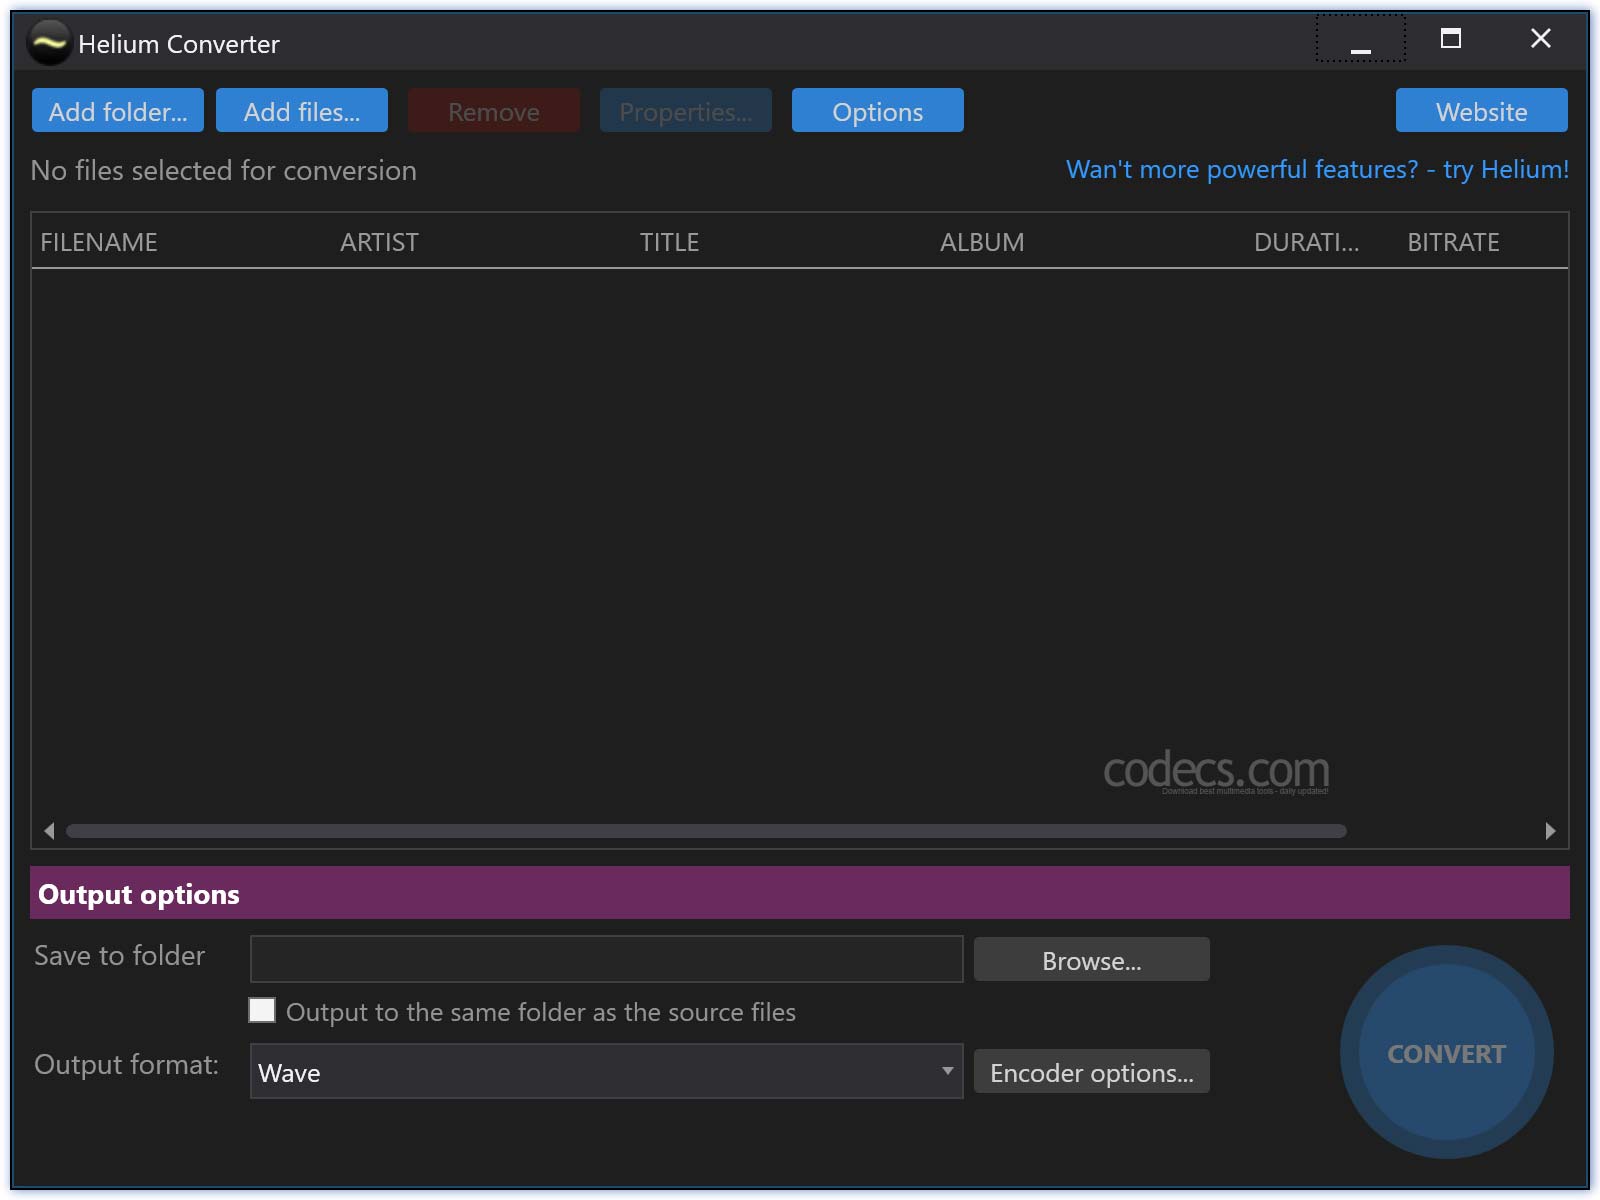This screenshot has height=1200, width=1600.
Task: Open file Properties...
Action: coord(686,110)
